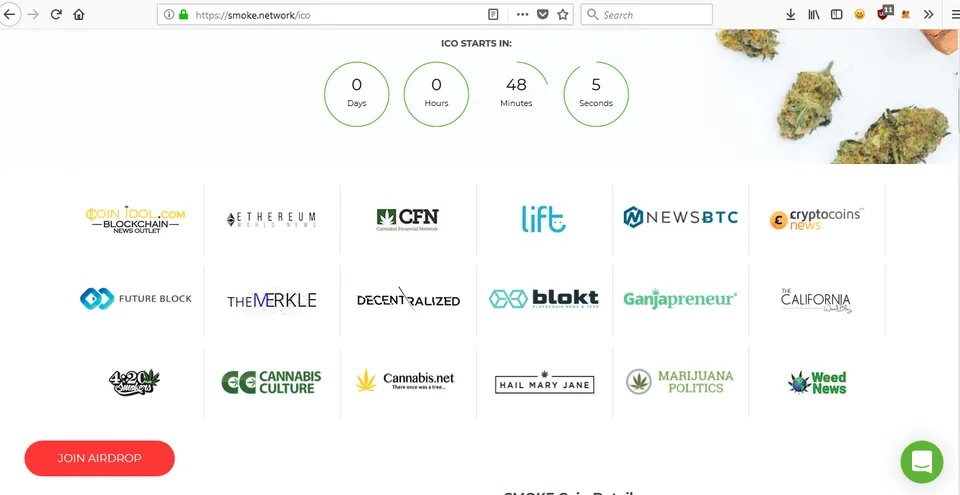
Task: Open the Cannabis.net logo
Action: [405, 380]
